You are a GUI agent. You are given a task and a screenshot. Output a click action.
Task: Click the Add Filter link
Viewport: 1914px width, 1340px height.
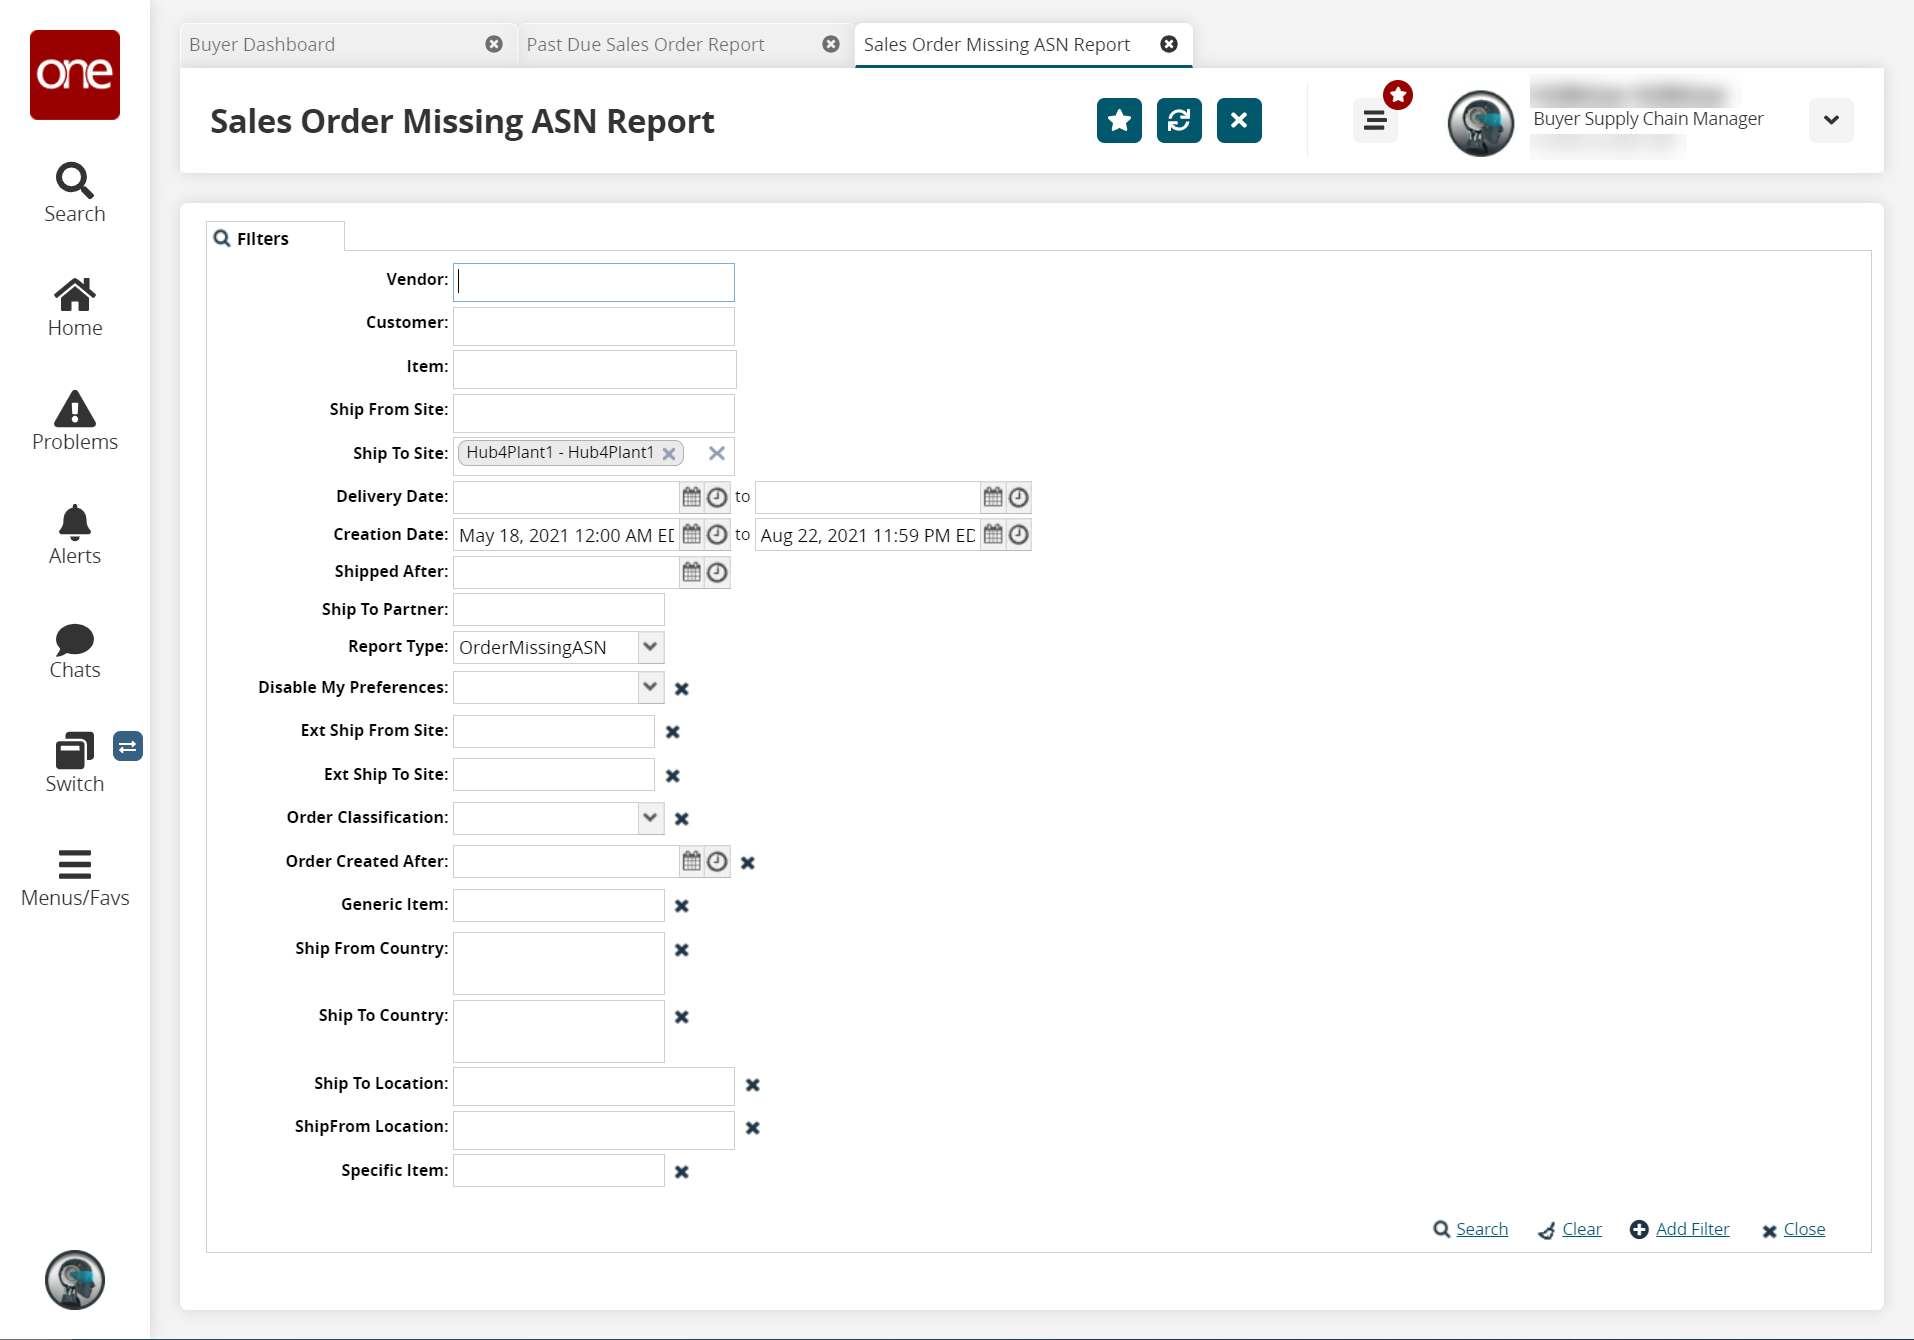tap(1692, 1229)
